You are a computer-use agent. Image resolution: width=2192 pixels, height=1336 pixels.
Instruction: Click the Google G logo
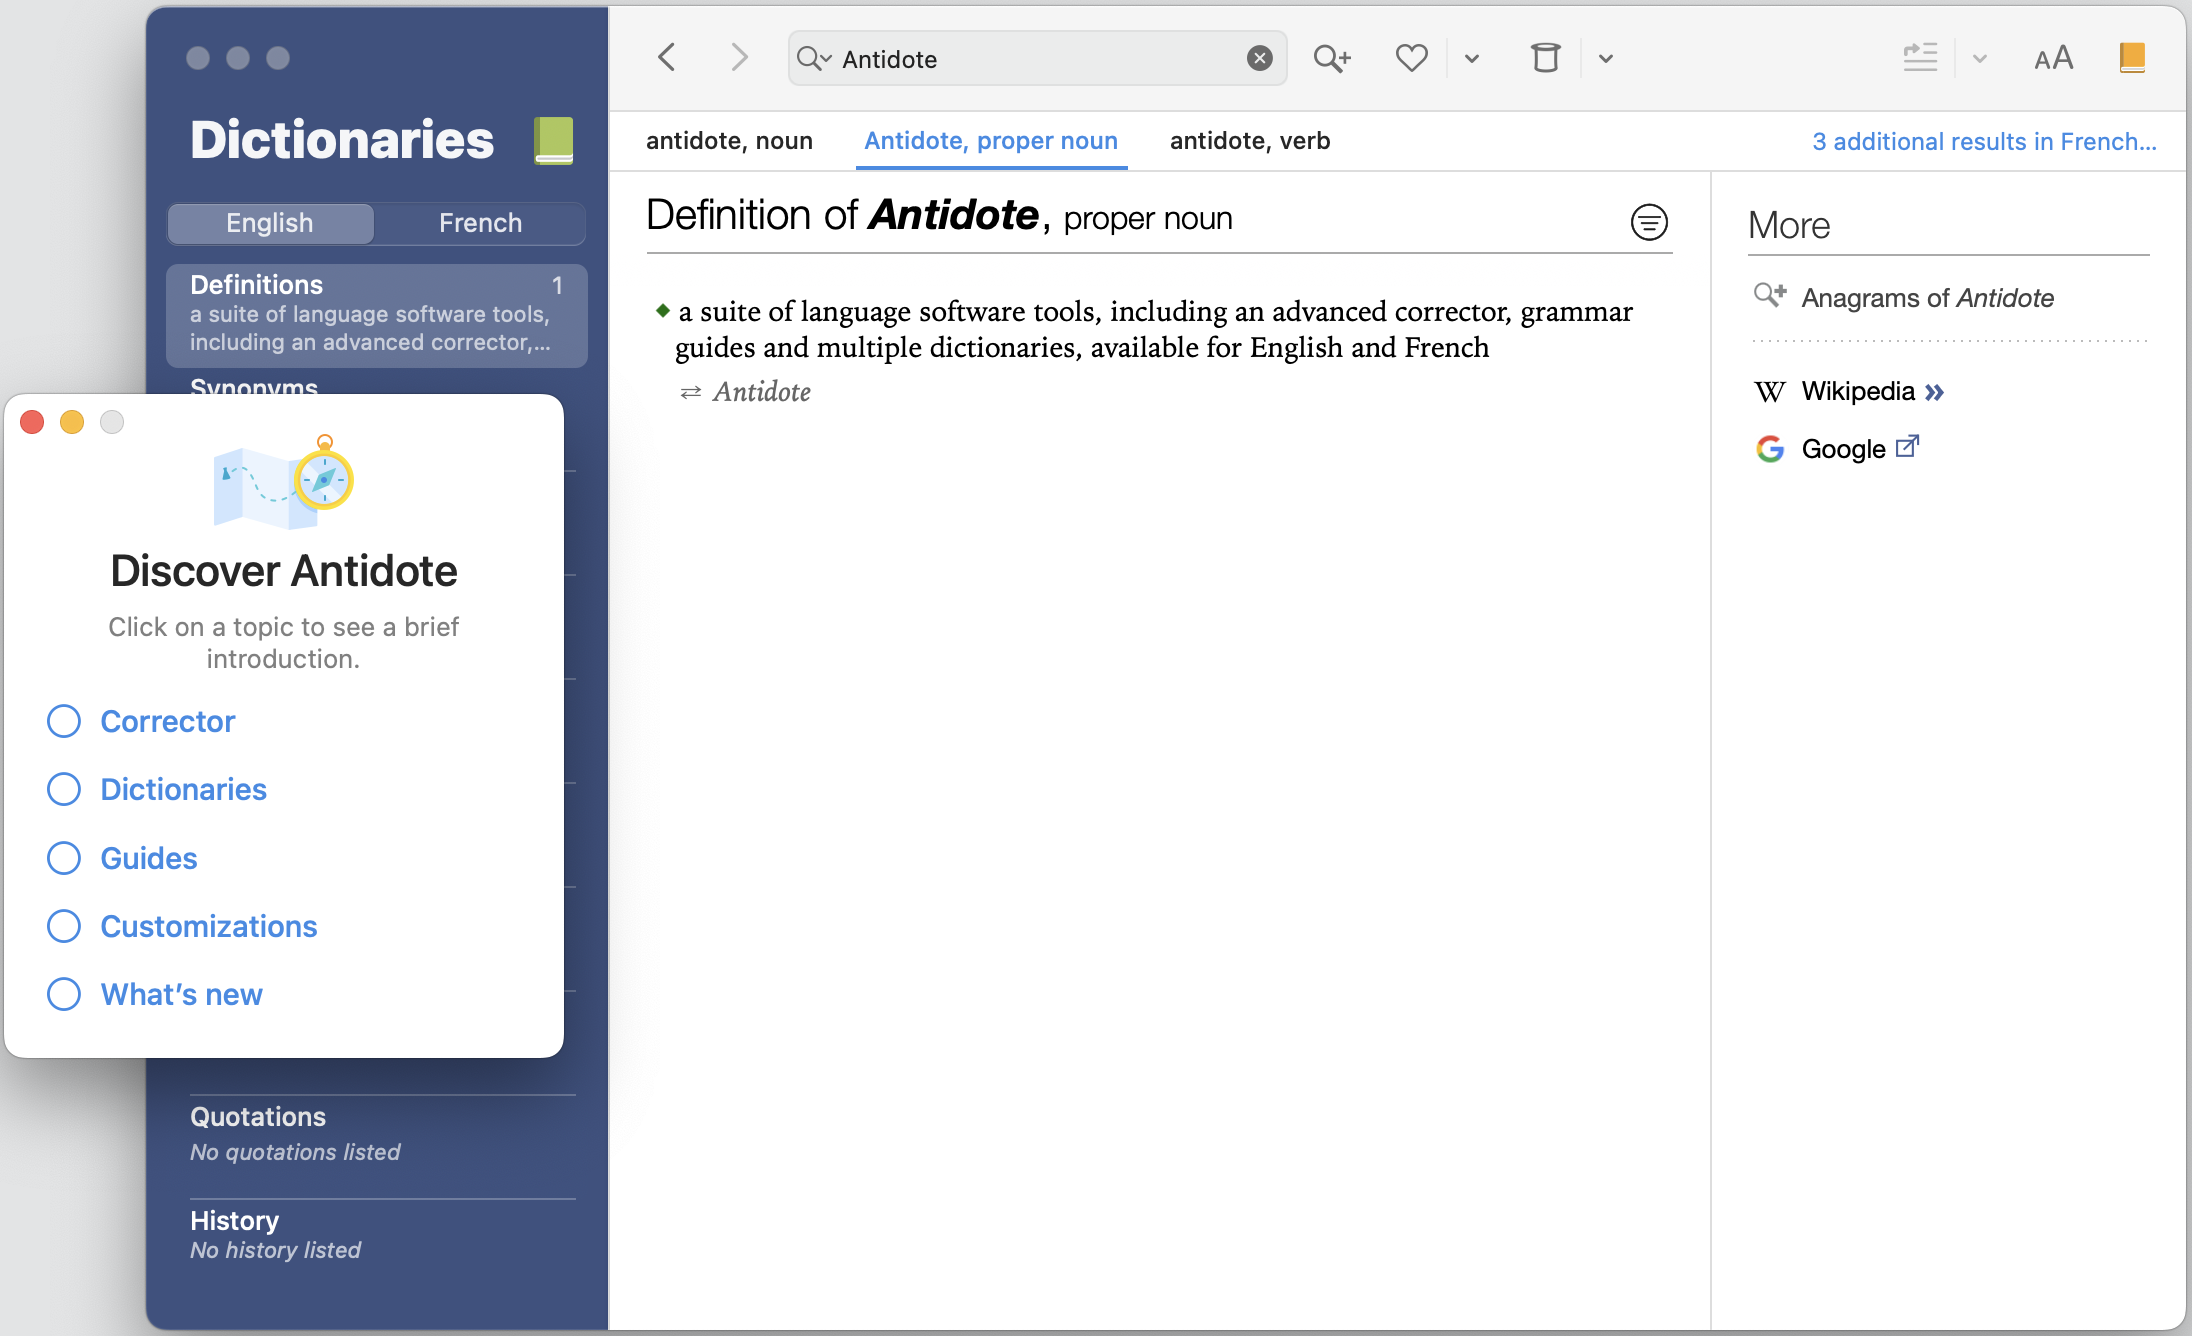pos(1770,449)
